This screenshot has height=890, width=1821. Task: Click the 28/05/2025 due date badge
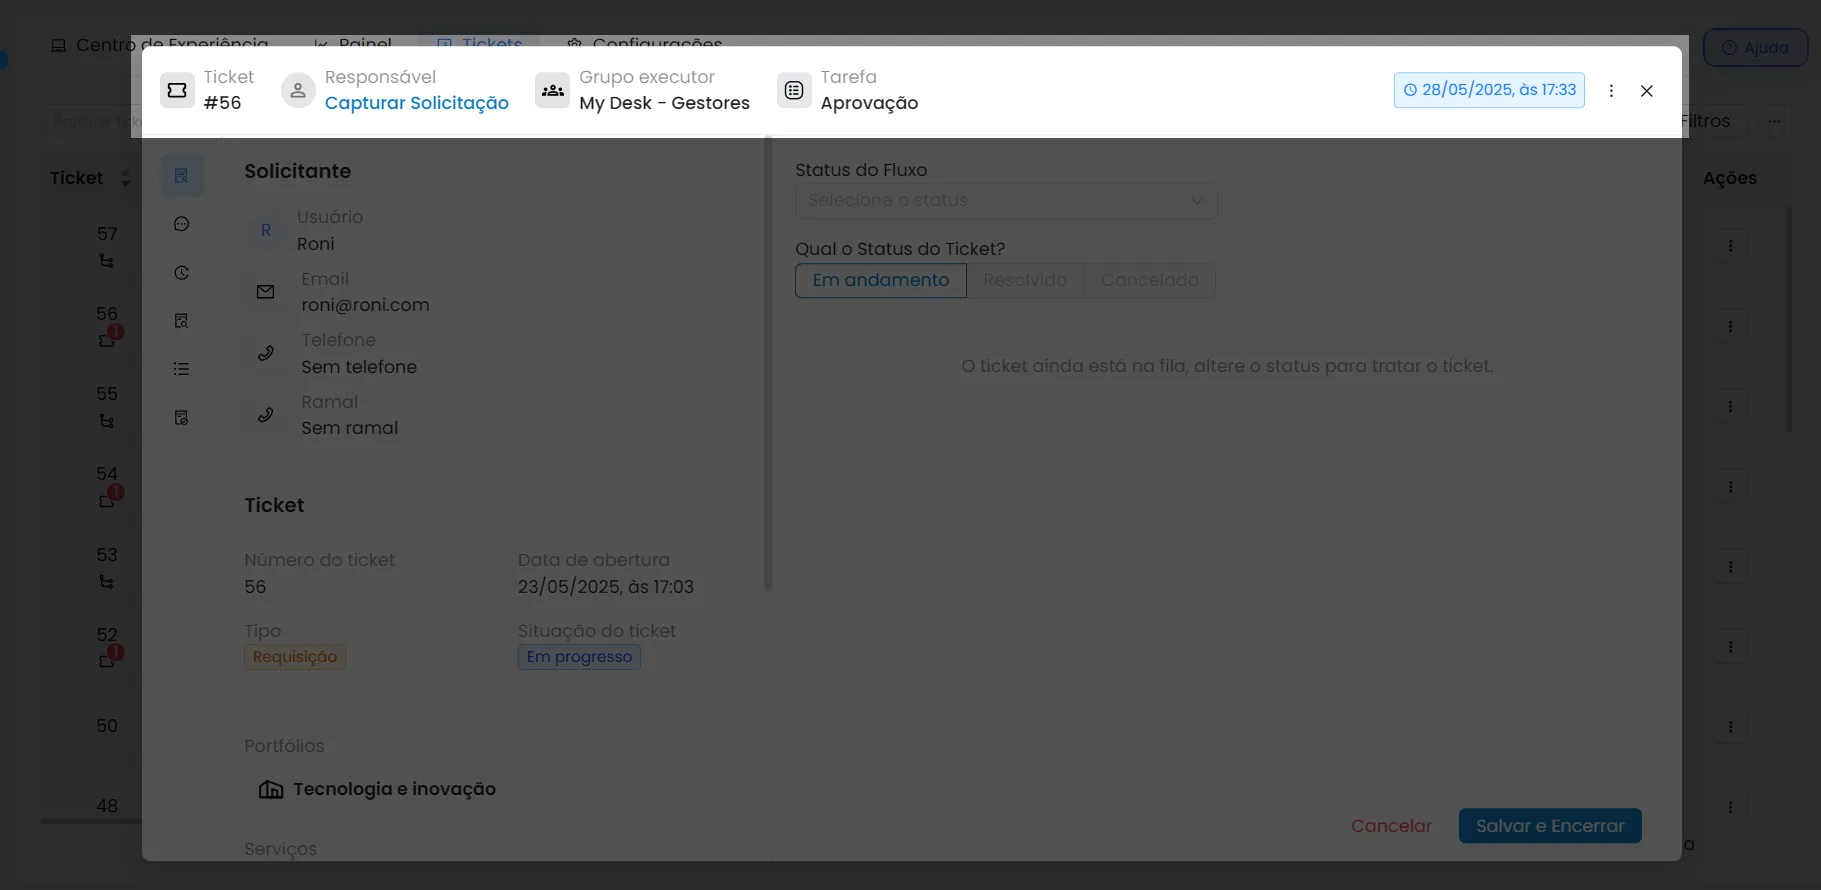tap(1489, 90)
